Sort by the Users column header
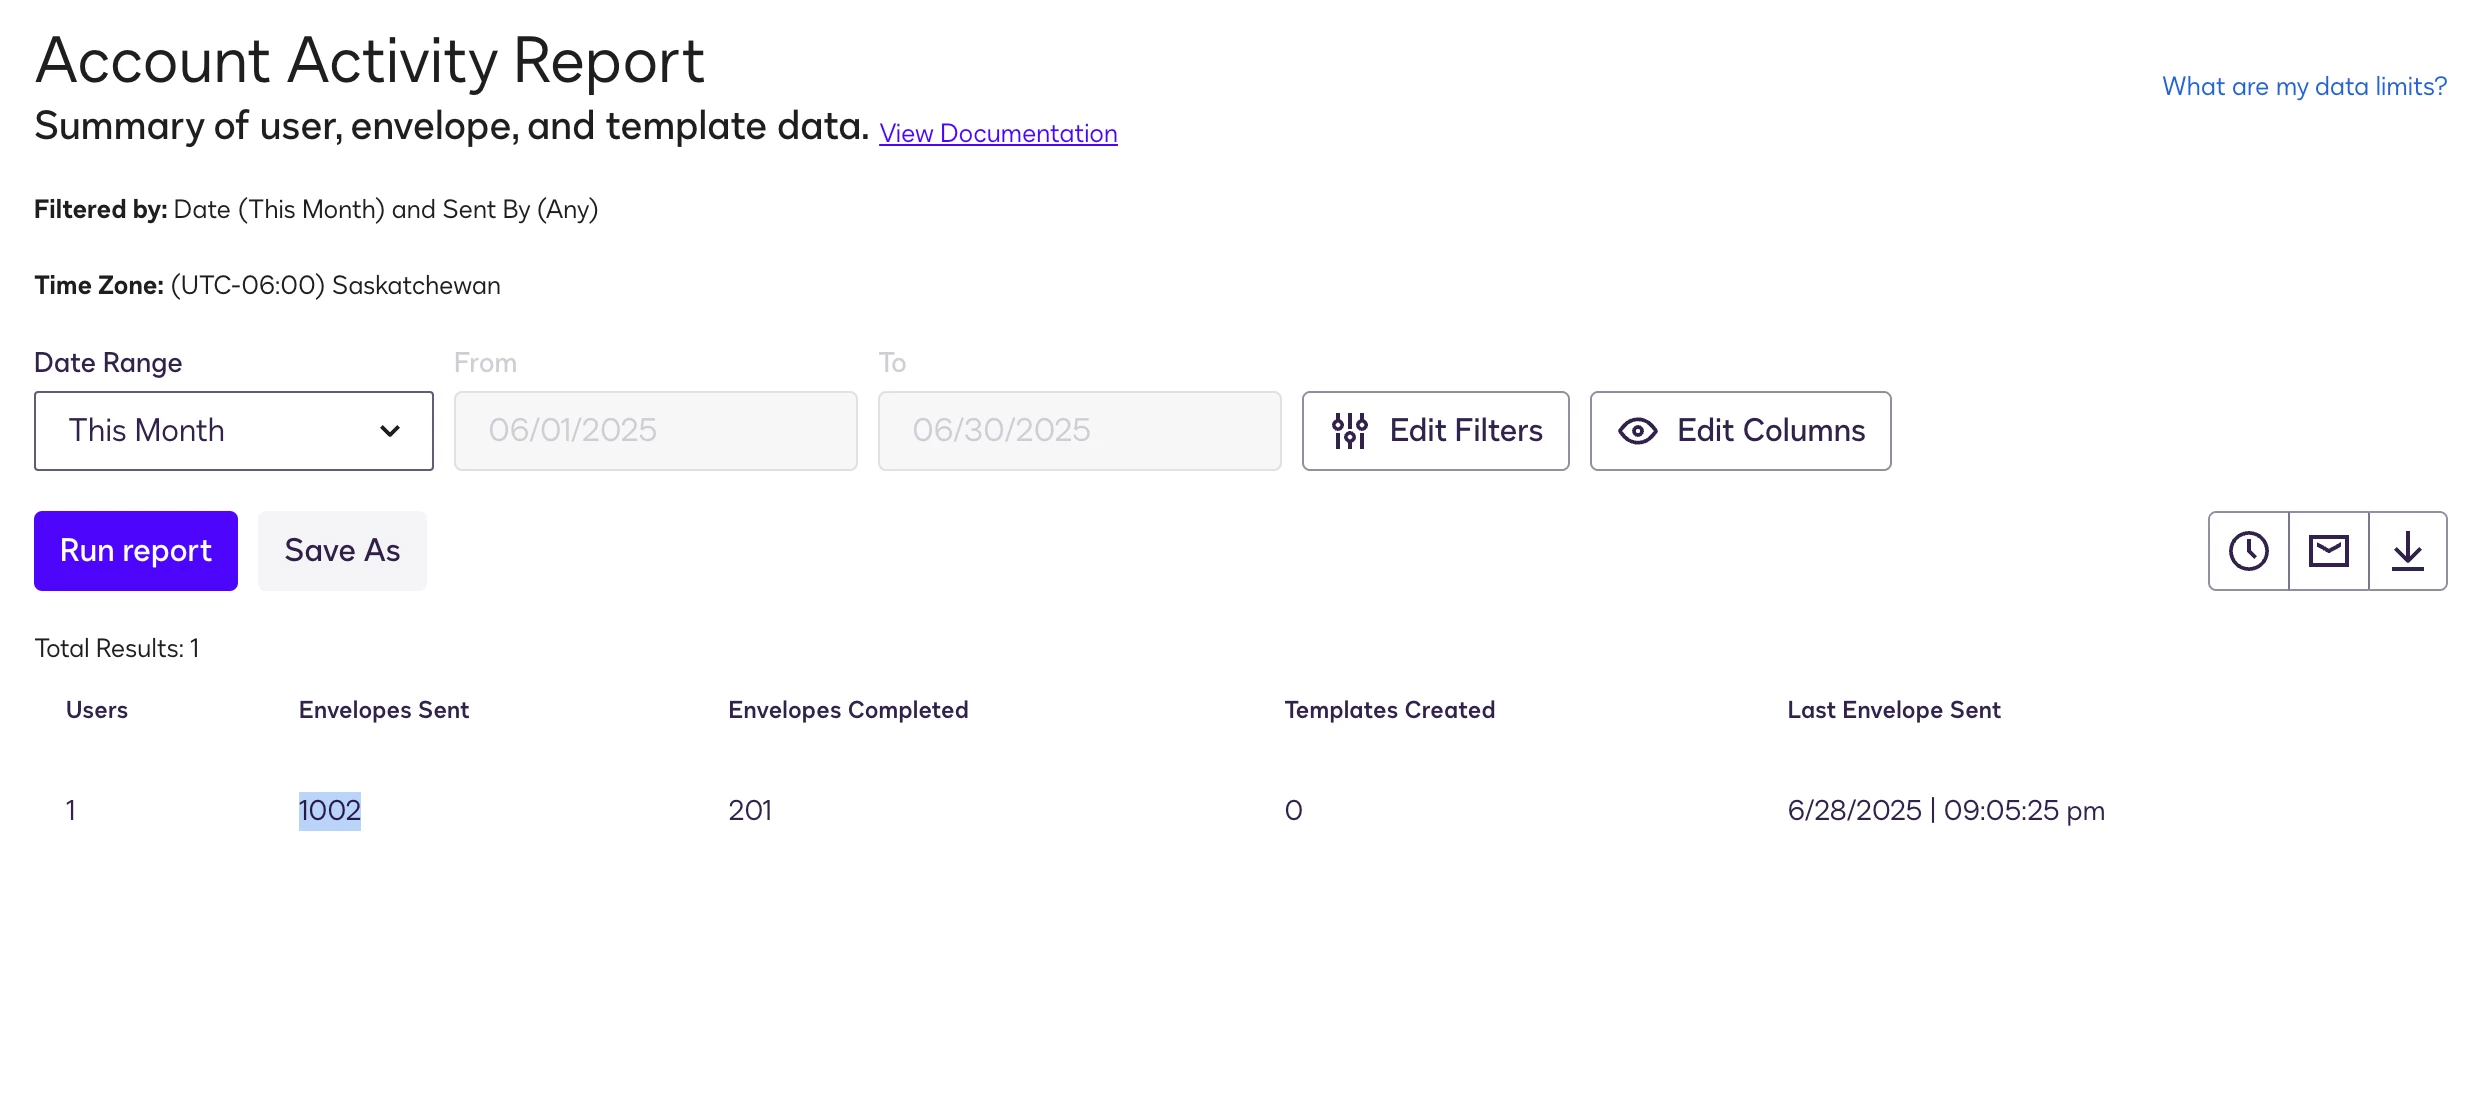The image size is (2484, 1116). 97,710
